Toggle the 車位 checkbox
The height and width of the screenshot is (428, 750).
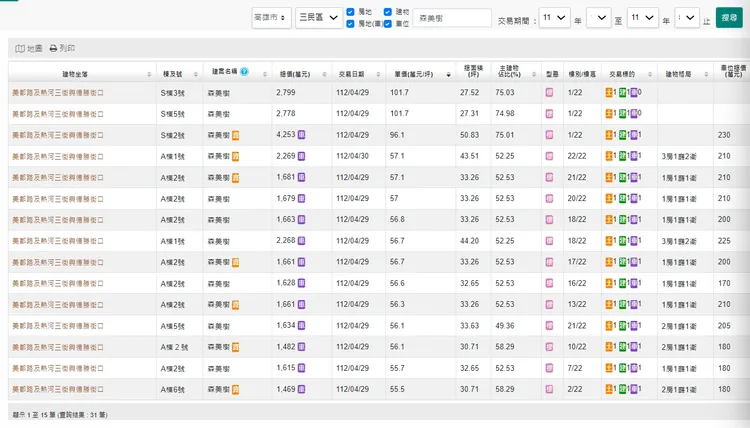(388, 24)
